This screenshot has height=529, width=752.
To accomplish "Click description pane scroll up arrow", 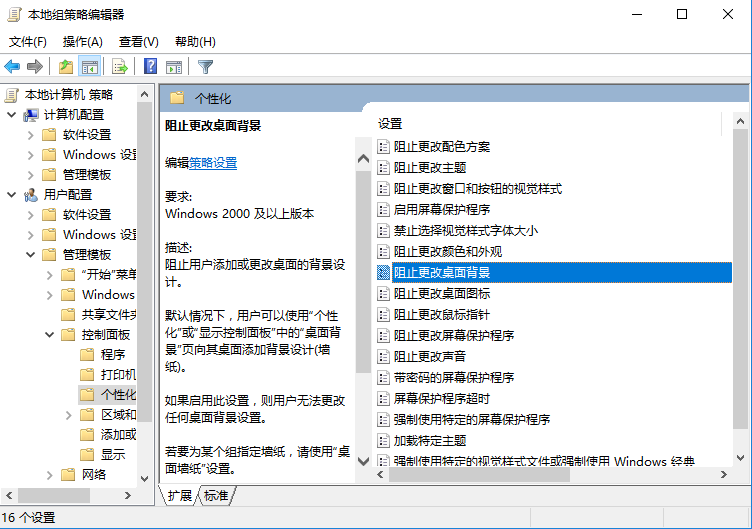I will [364, 159].
